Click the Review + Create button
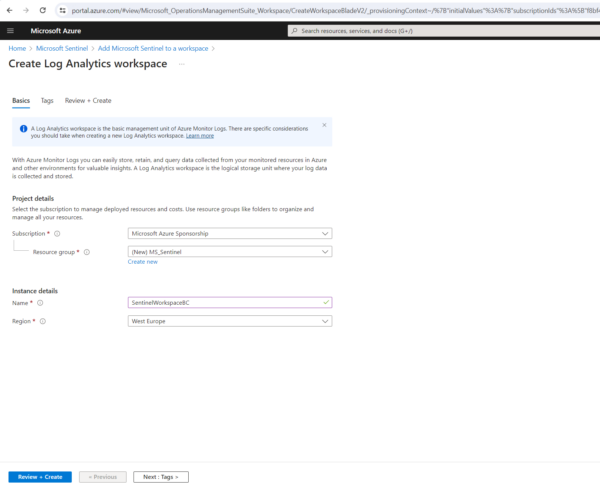The image size is (600, 487). click(40, 477)
